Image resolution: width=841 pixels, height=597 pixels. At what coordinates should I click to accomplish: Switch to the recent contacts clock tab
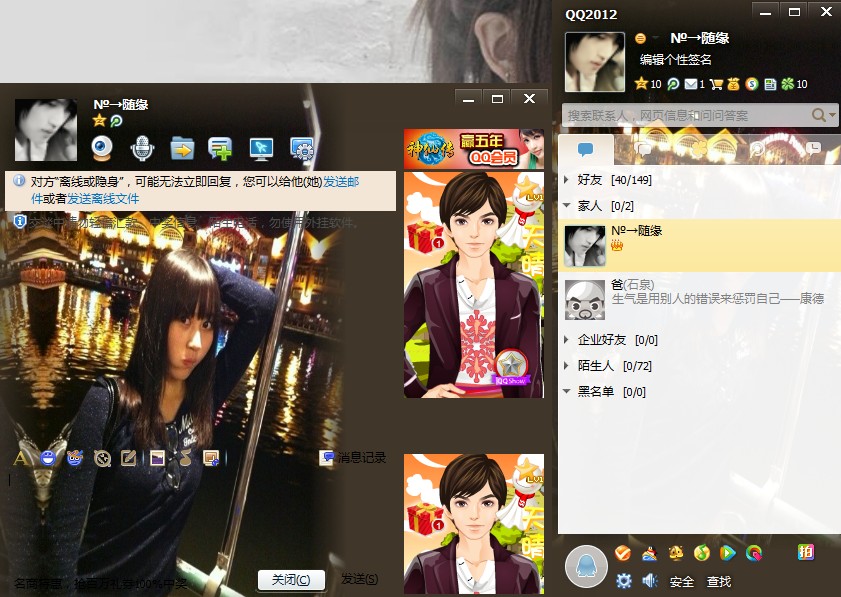[x=813, y=148]
